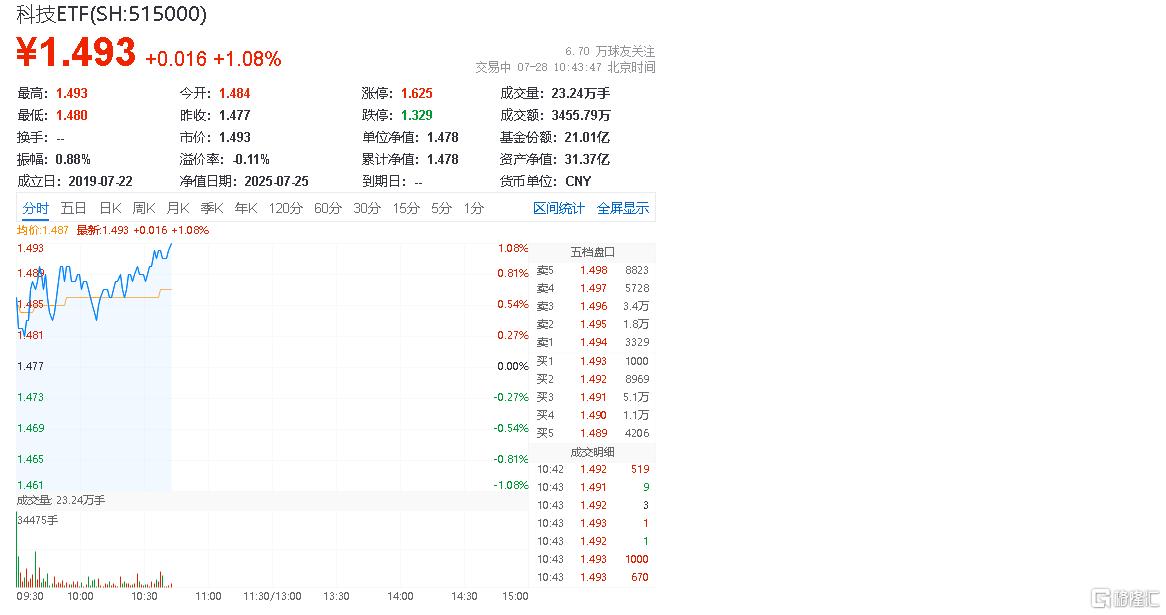Switch to 周K chart tab

point(144,208)
